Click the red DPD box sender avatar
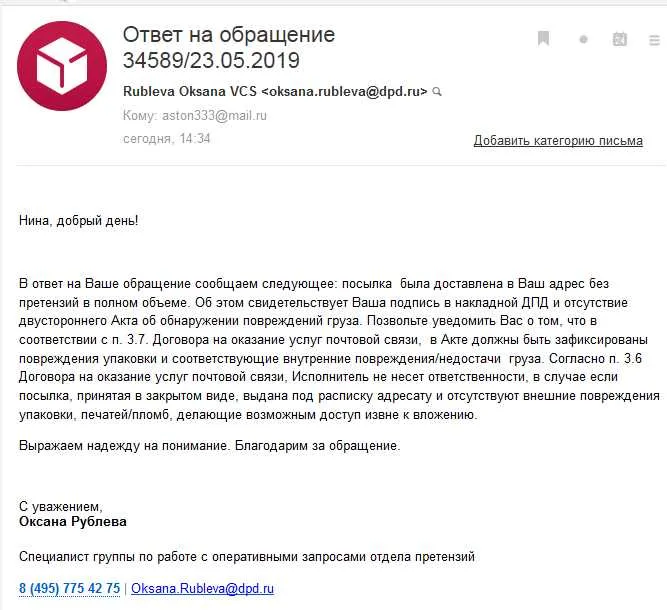This screenshot has height=610, width=667. click(x=62, y=66)
